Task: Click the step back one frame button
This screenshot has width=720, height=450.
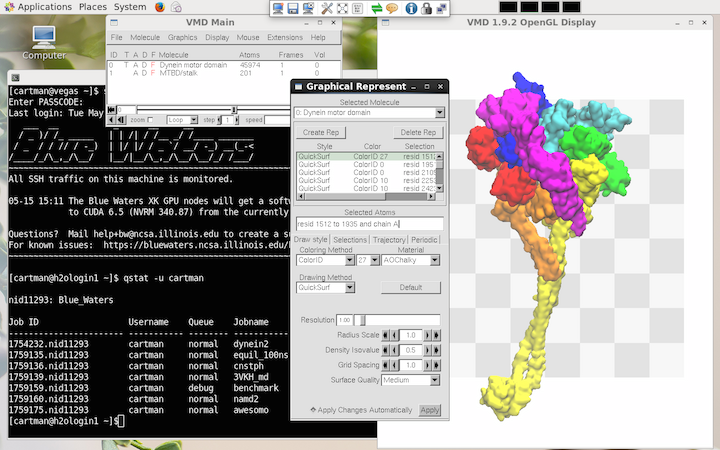Action: (x=121, y=120)
